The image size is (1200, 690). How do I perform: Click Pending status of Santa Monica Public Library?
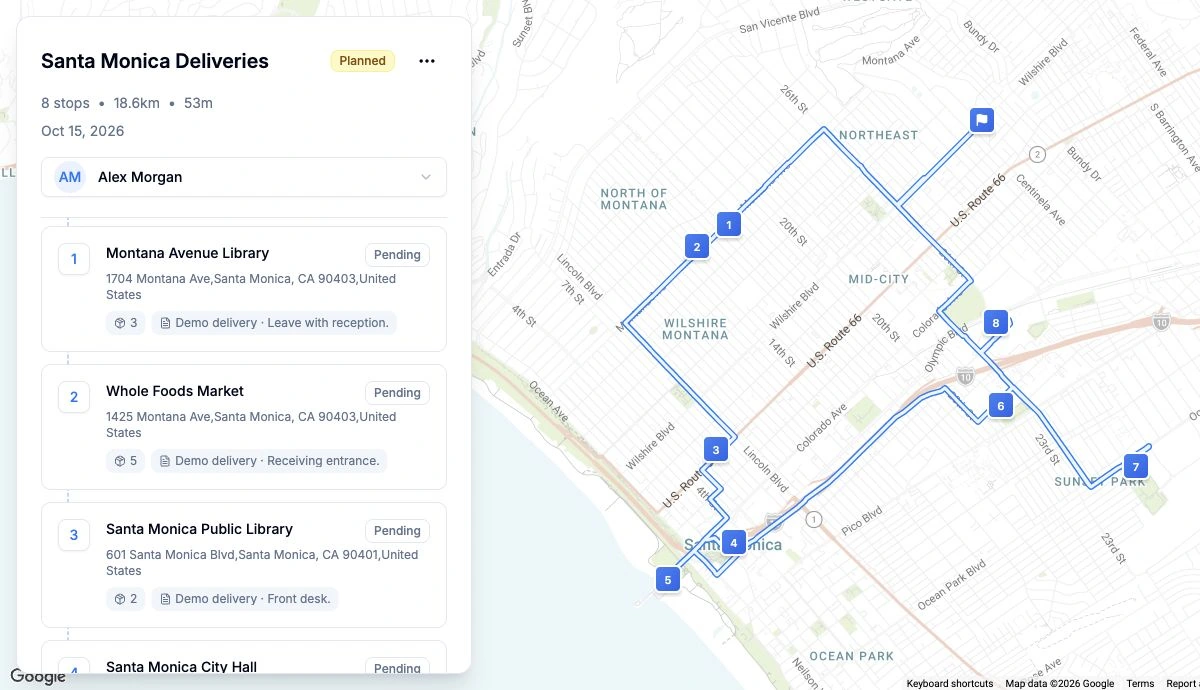(397, 531)
